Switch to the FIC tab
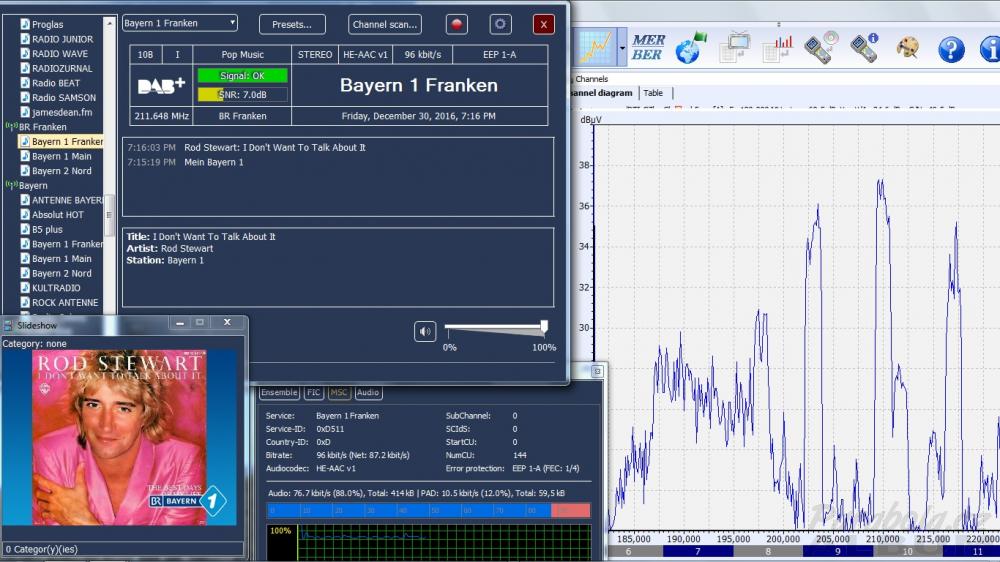Screen dimensions: 1000x562 (x=313, y=392)
